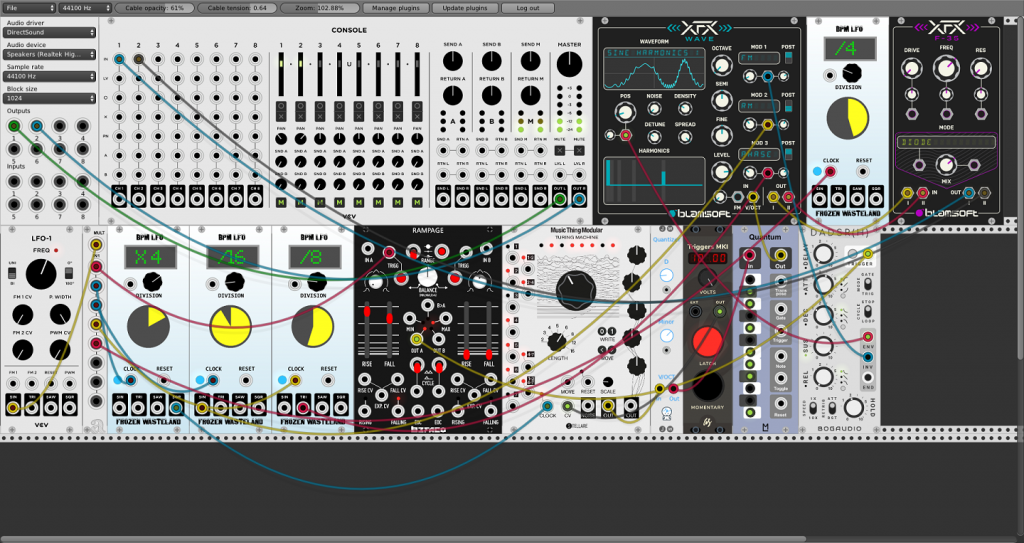Viewport: 1024px width, 543px height.
Task: Click the Console SEND A knob
Action: [453, 61]
